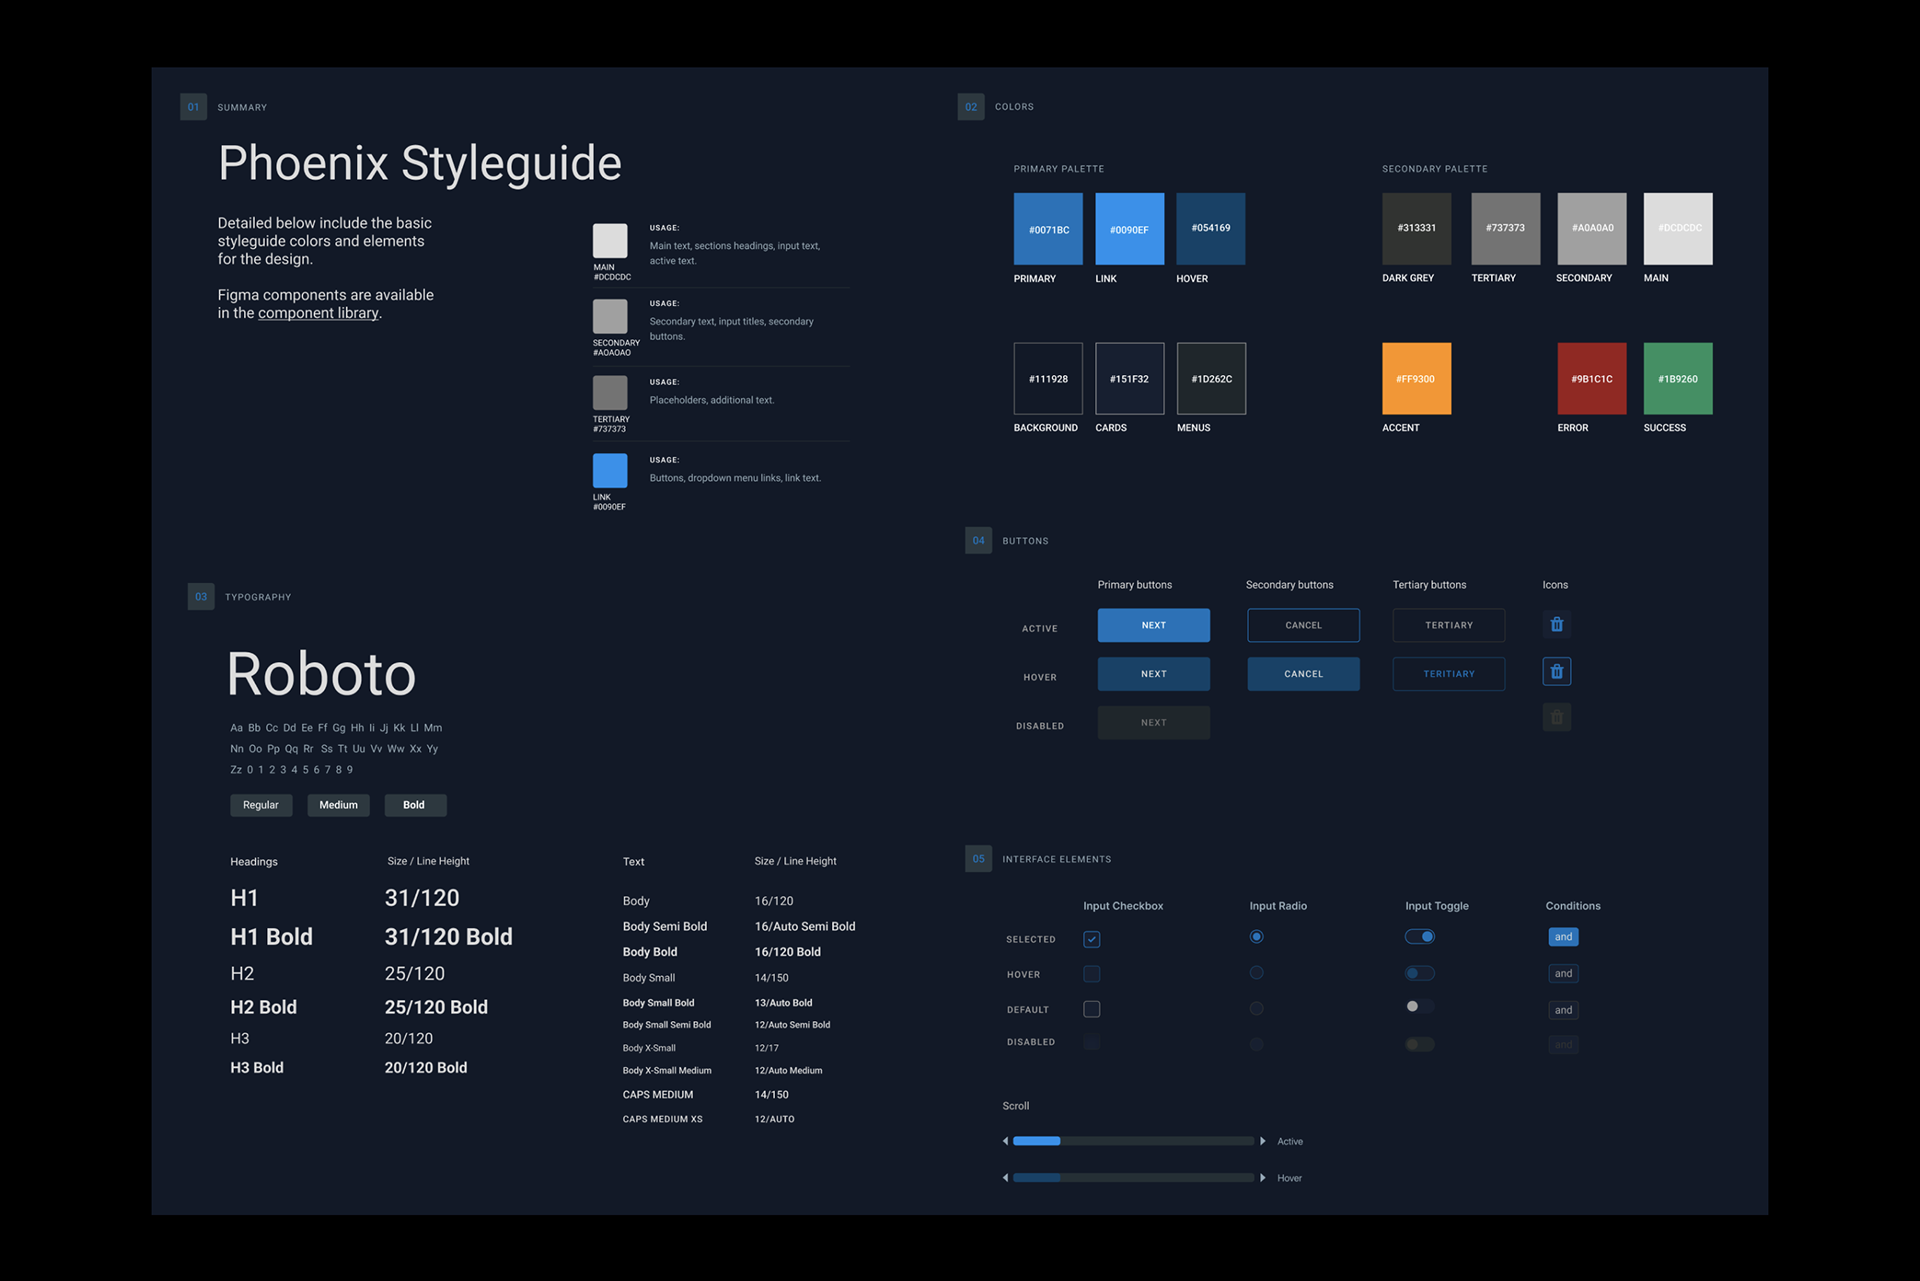Switch off the selected input toggle
Image resolution: width=1920 pixels, height=1281 pixels.
pos(1419,937)
